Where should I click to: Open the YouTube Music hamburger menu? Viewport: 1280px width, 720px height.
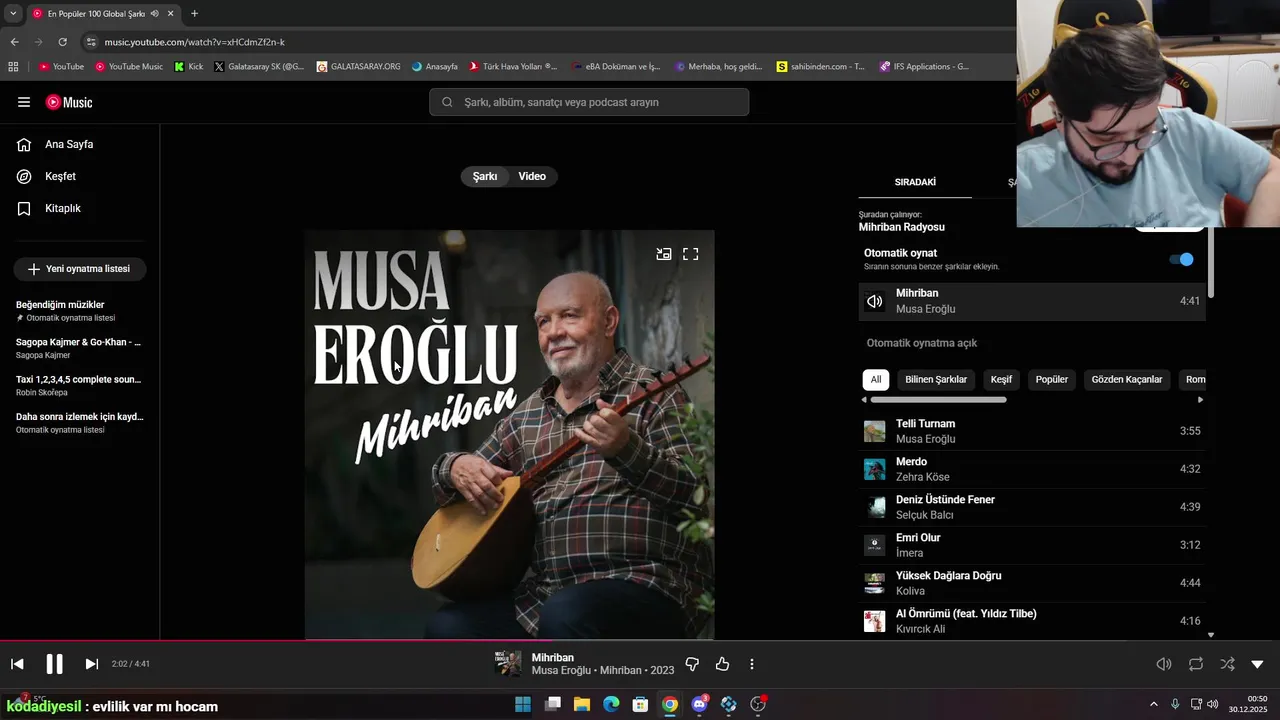[x=24, y=102]
